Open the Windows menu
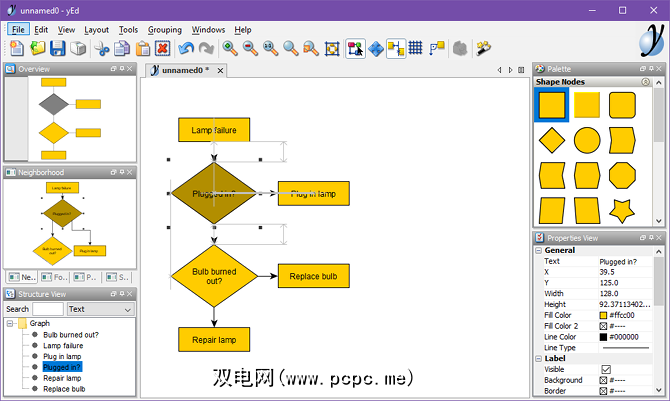 (208, 29)
